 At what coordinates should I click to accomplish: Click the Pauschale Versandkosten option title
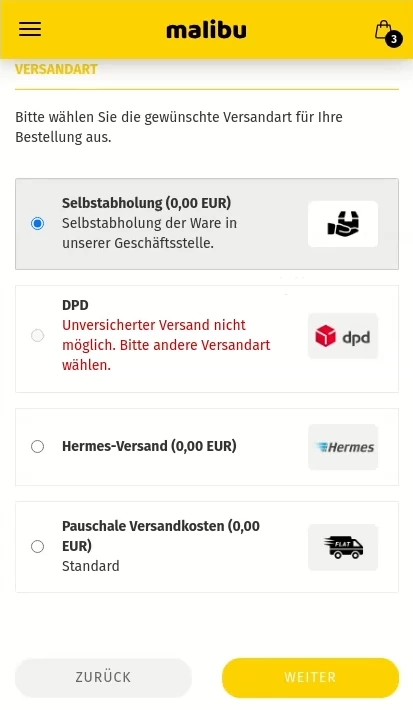coord(161,536)
